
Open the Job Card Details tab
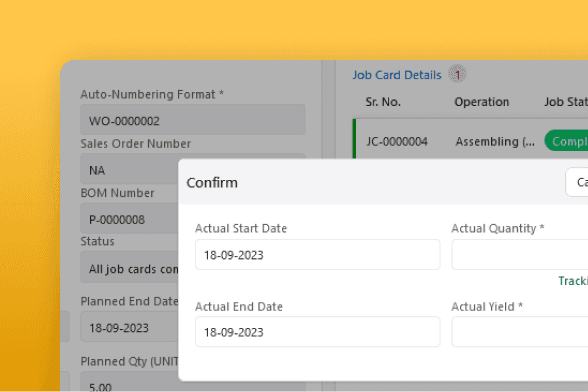point(397,75)
